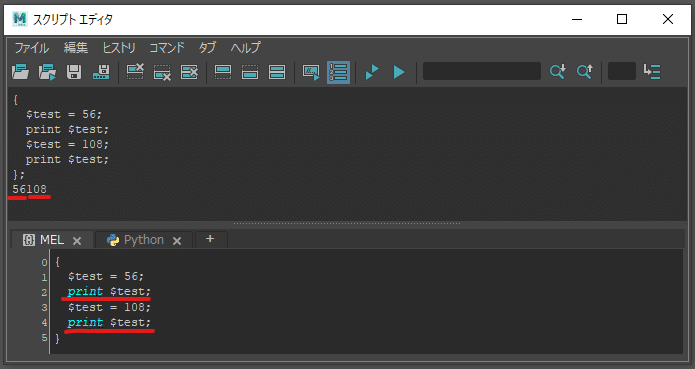Click the Go to Line number field
This screenshot has height=369, width=695.
(x=621, y=71)
